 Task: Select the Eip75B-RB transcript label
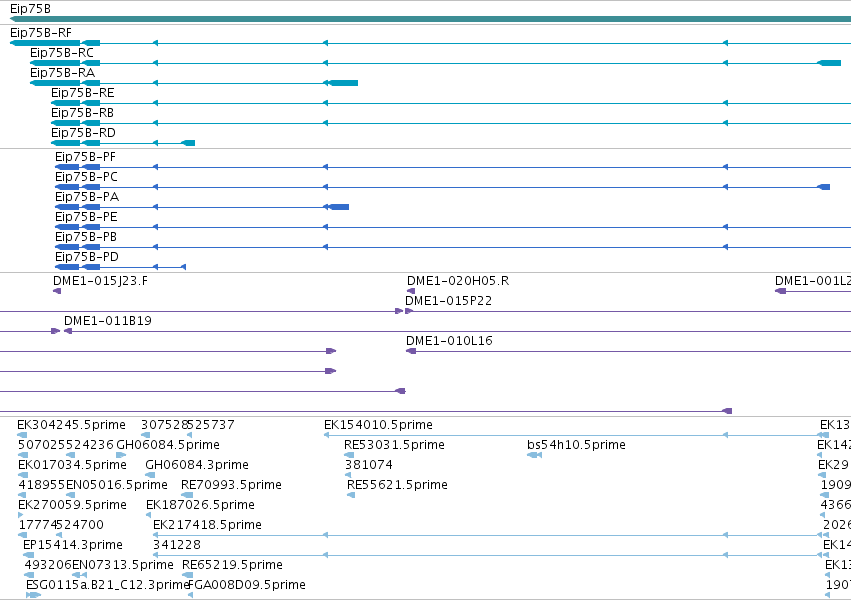tap(82, 113)
